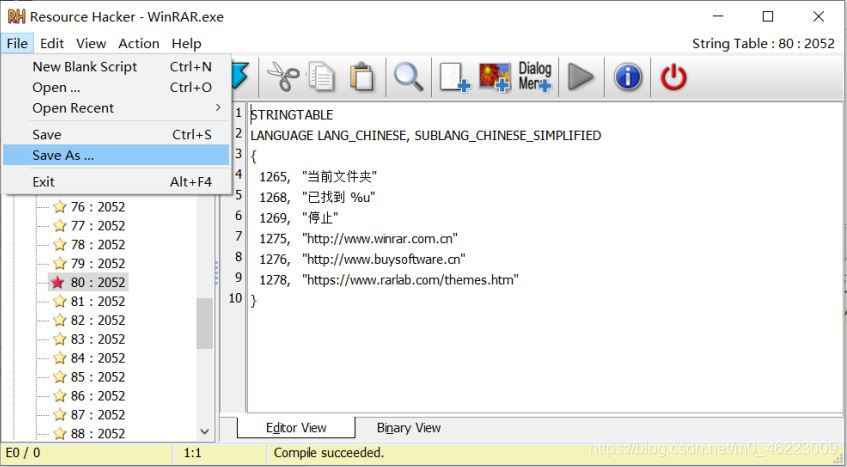Screen dimensions: 847x467
Task: Expand the Open Recent submenu
Action: 116,108
